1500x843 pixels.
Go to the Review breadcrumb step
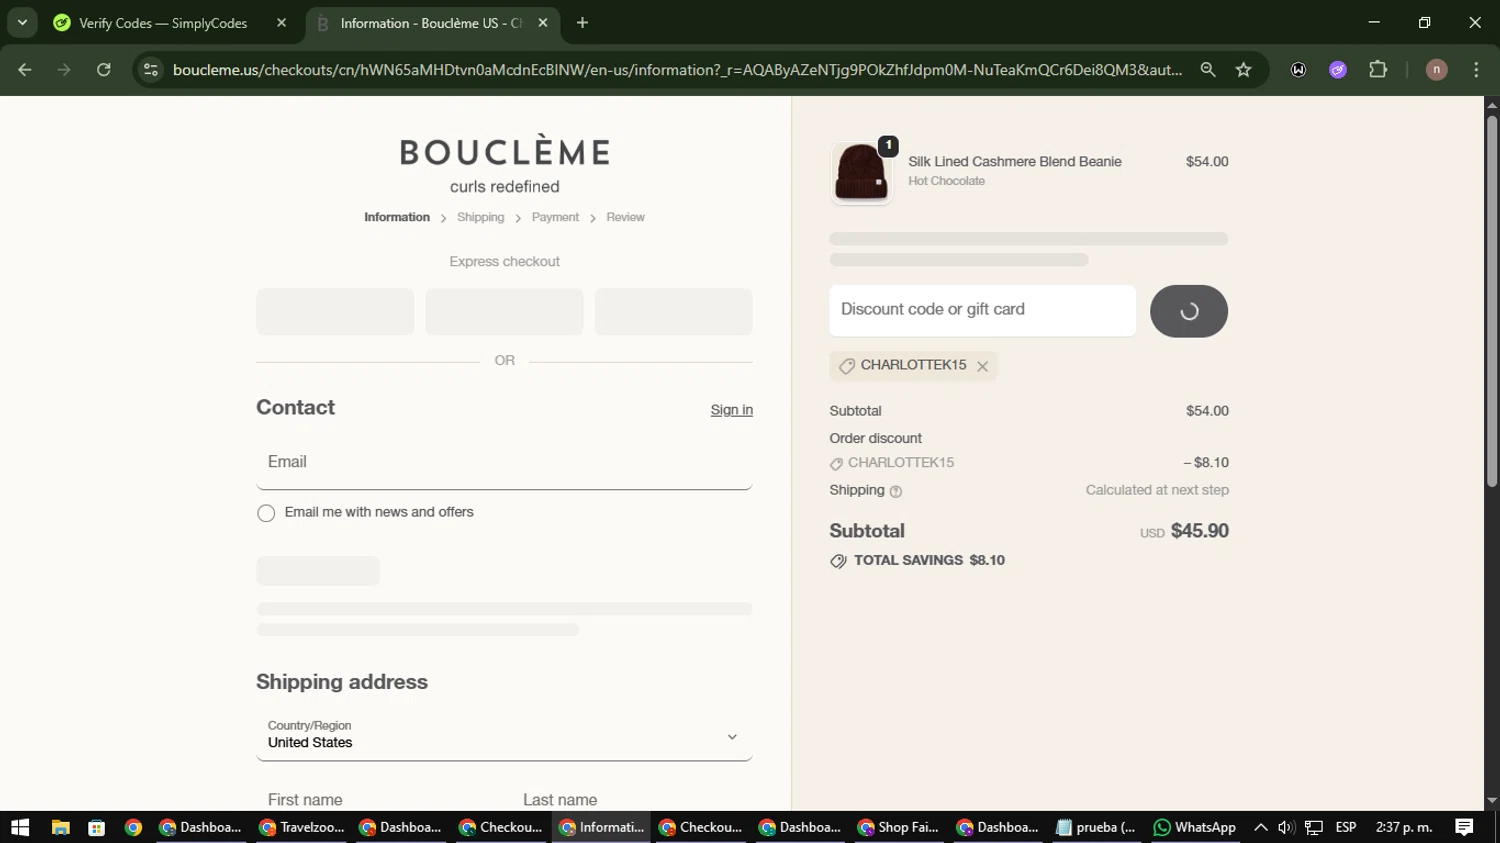pyautogui.click(x=625, y=217)
